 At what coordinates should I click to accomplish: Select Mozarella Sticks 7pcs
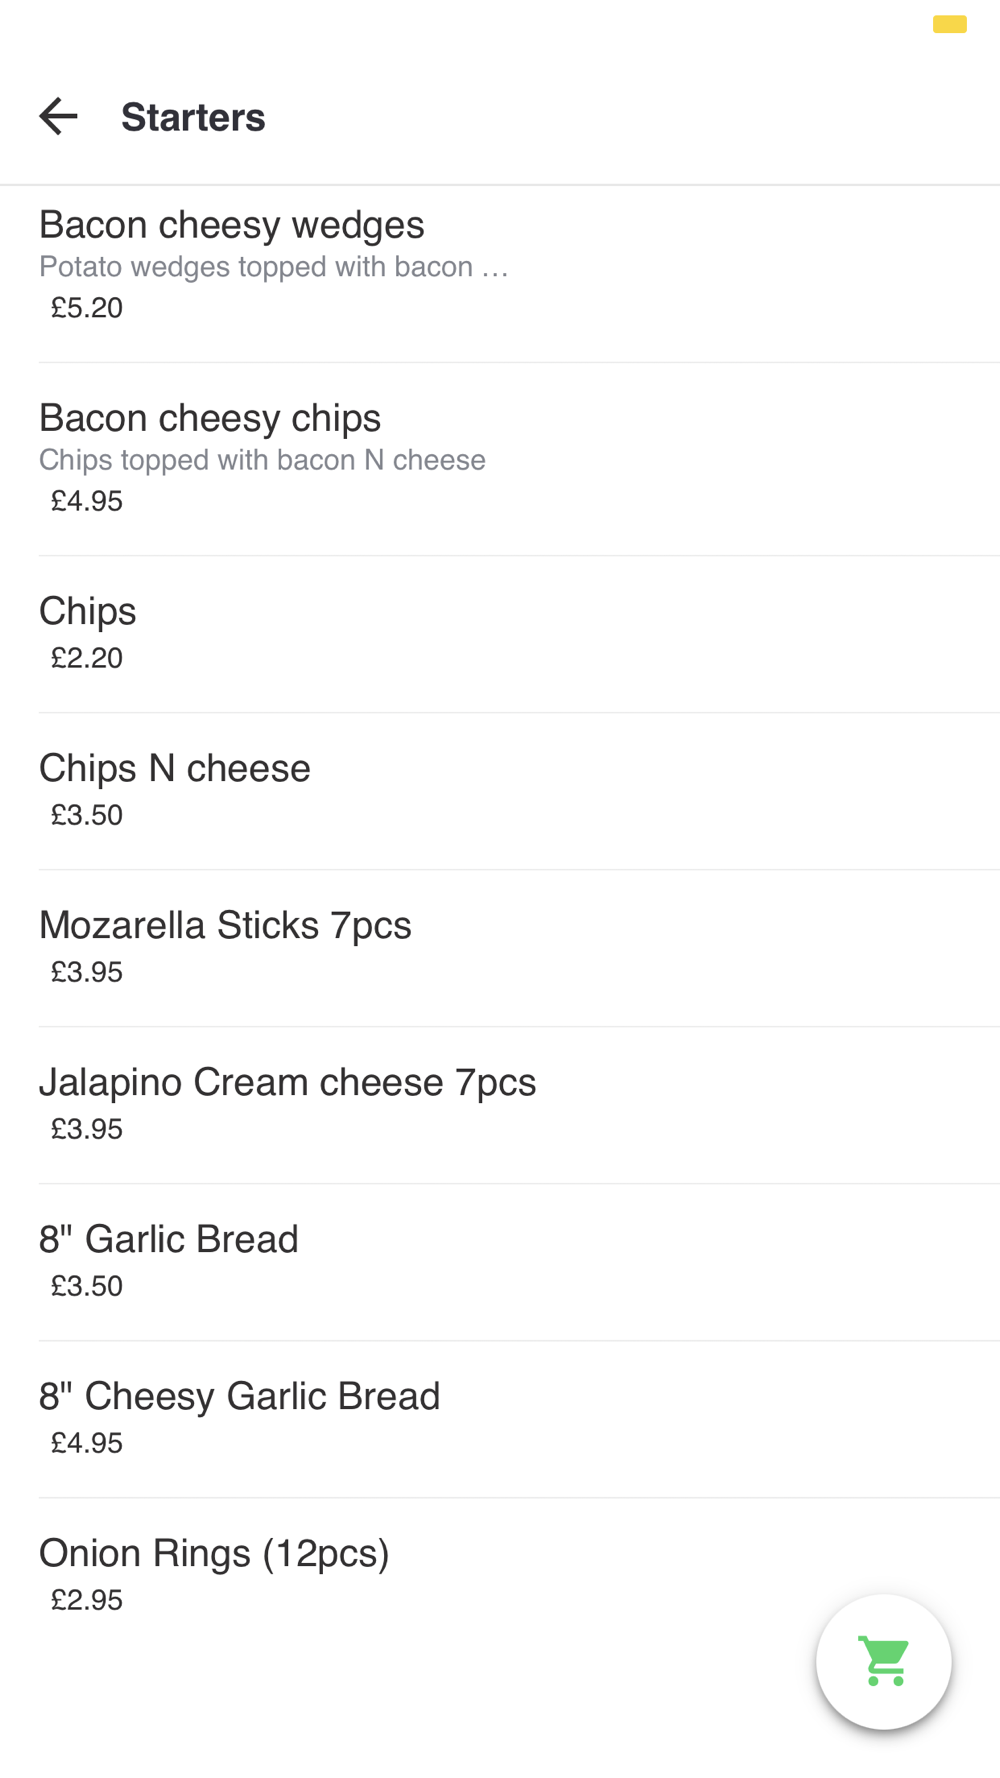(x=225, y=926)
